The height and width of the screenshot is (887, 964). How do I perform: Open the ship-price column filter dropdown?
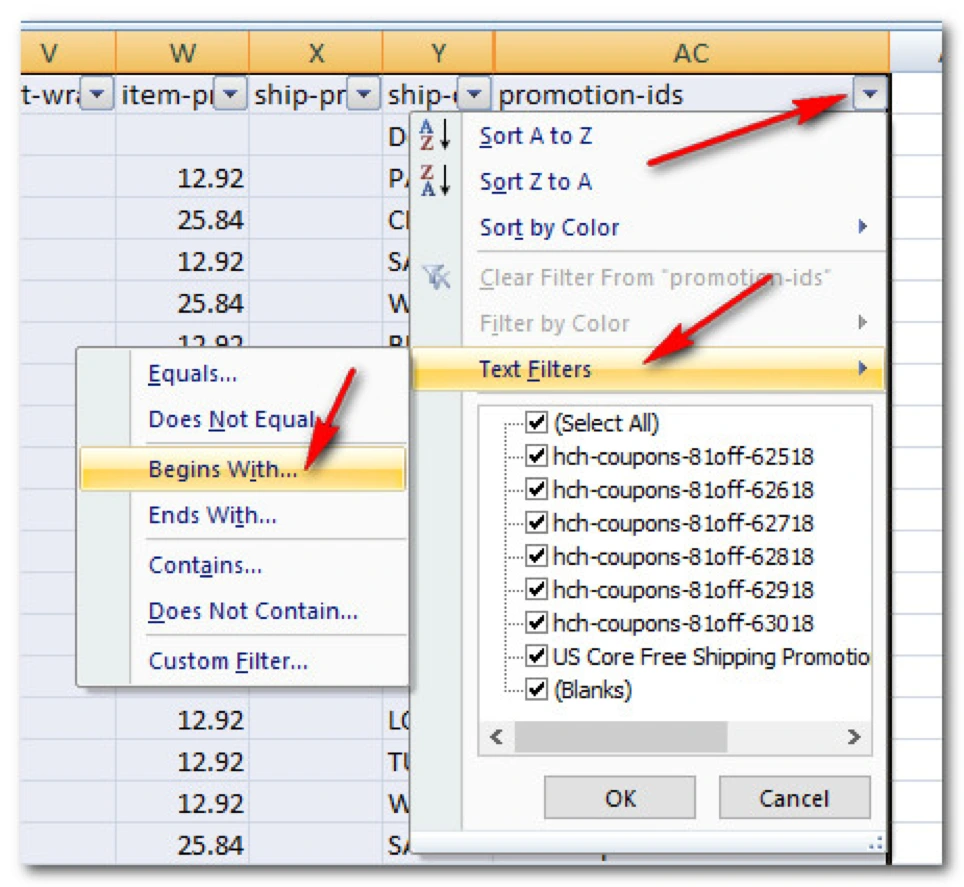click(x=365, y=95)
